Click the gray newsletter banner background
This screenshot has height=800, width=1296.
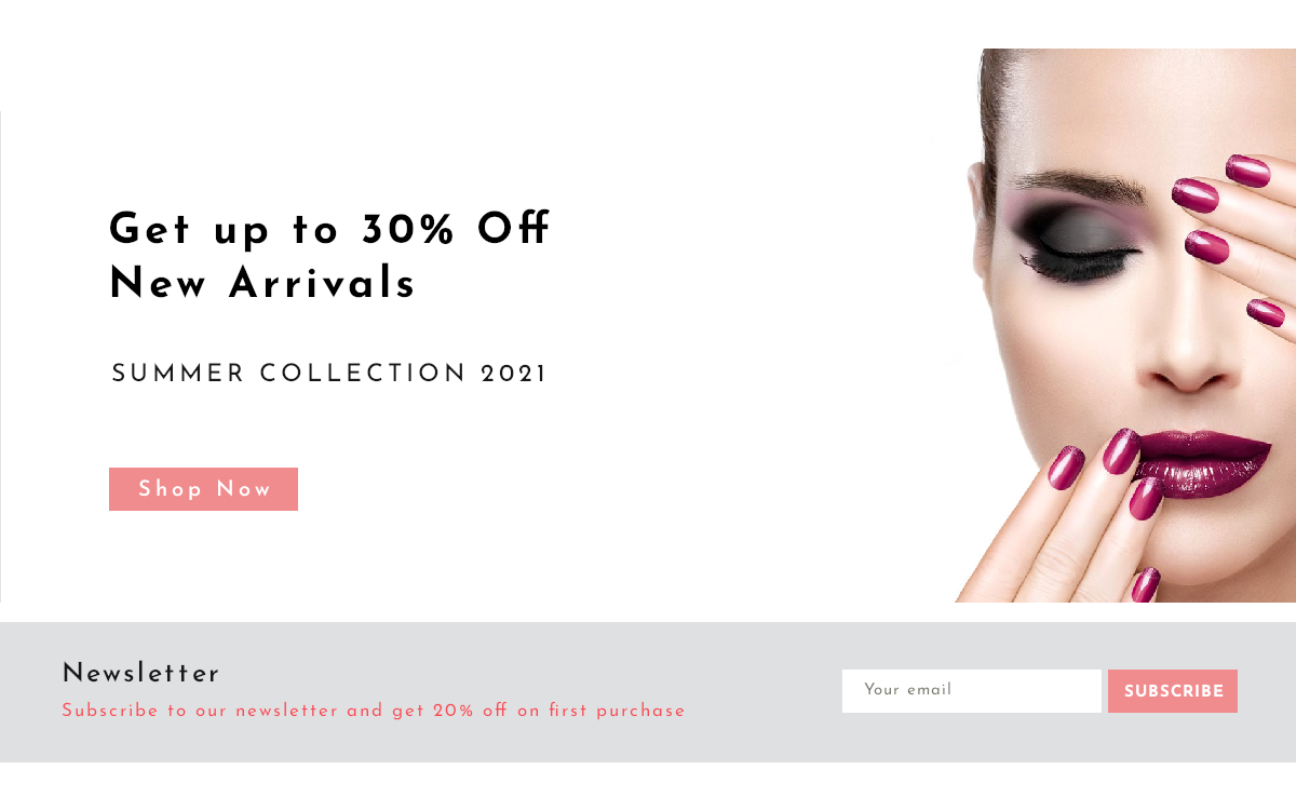[x=648, y=692]
